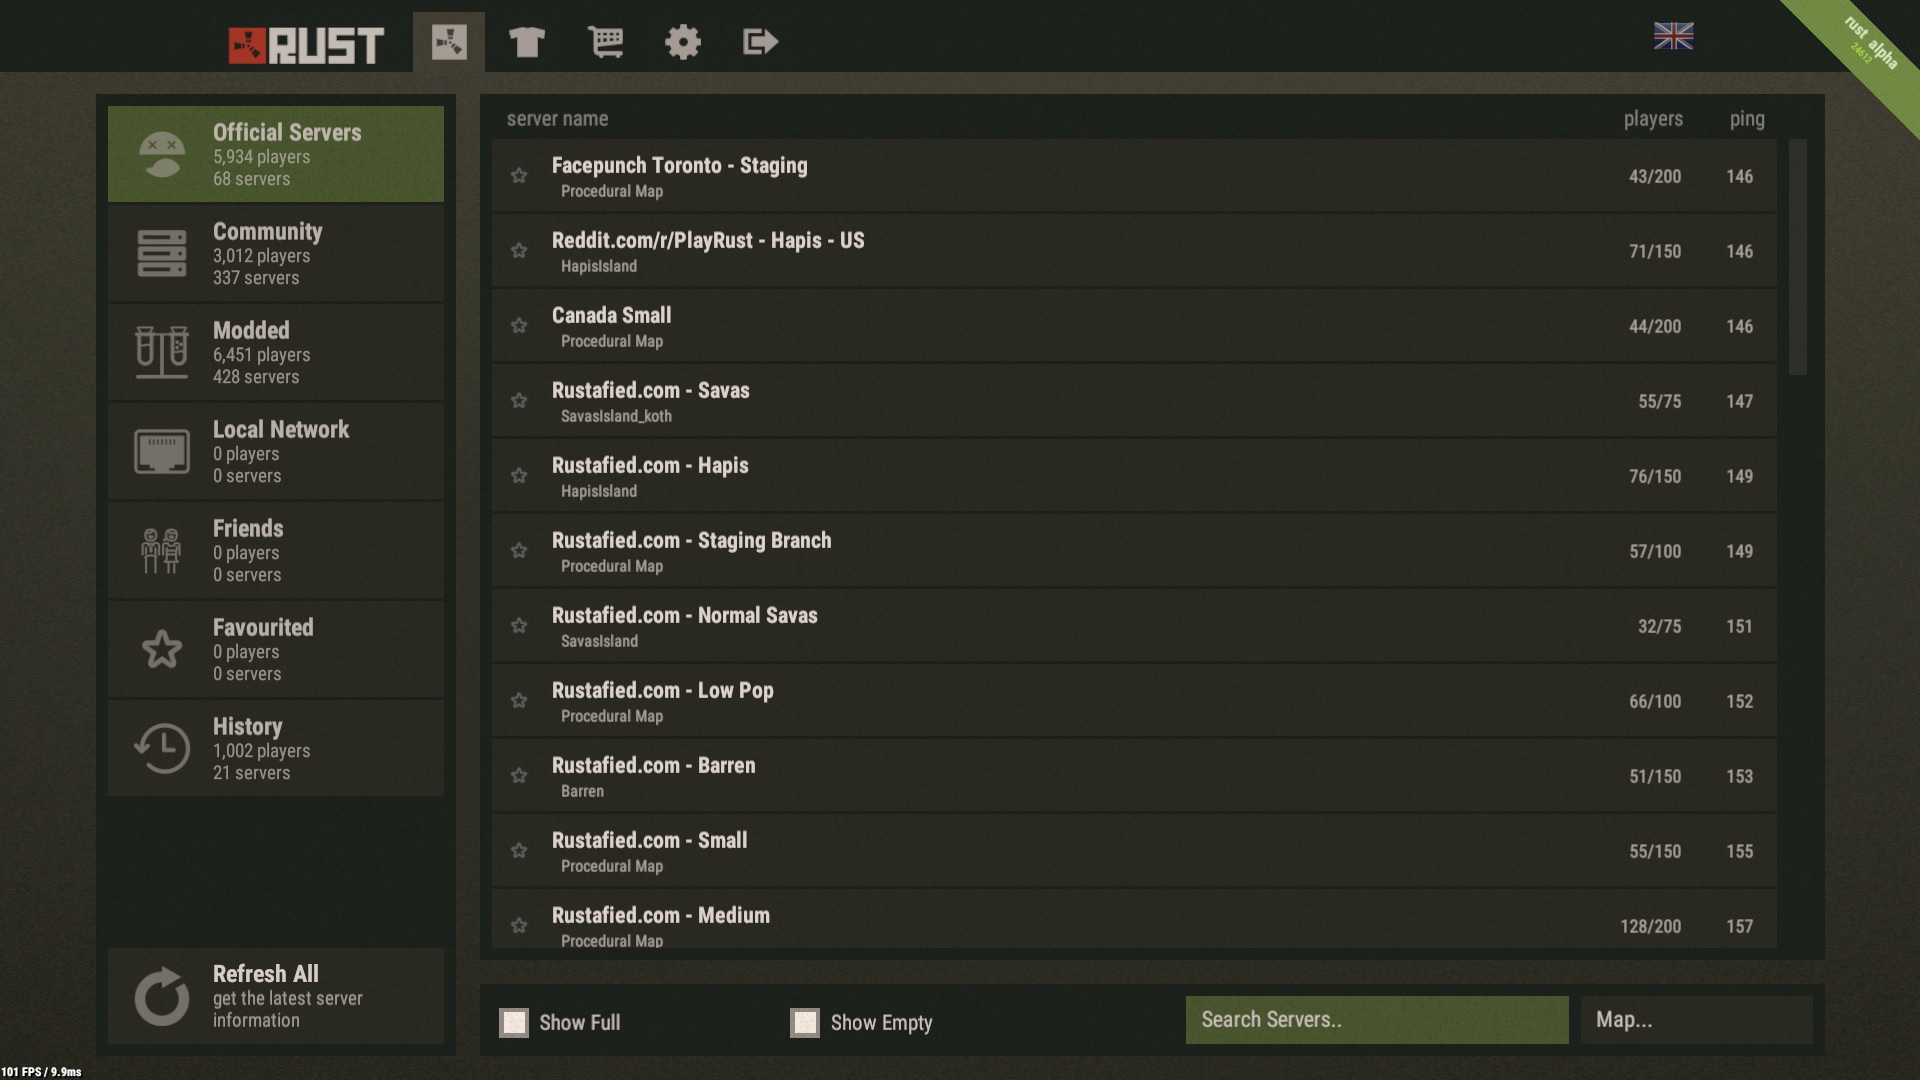Click the UK flag language icon

tap(1673, 36)
